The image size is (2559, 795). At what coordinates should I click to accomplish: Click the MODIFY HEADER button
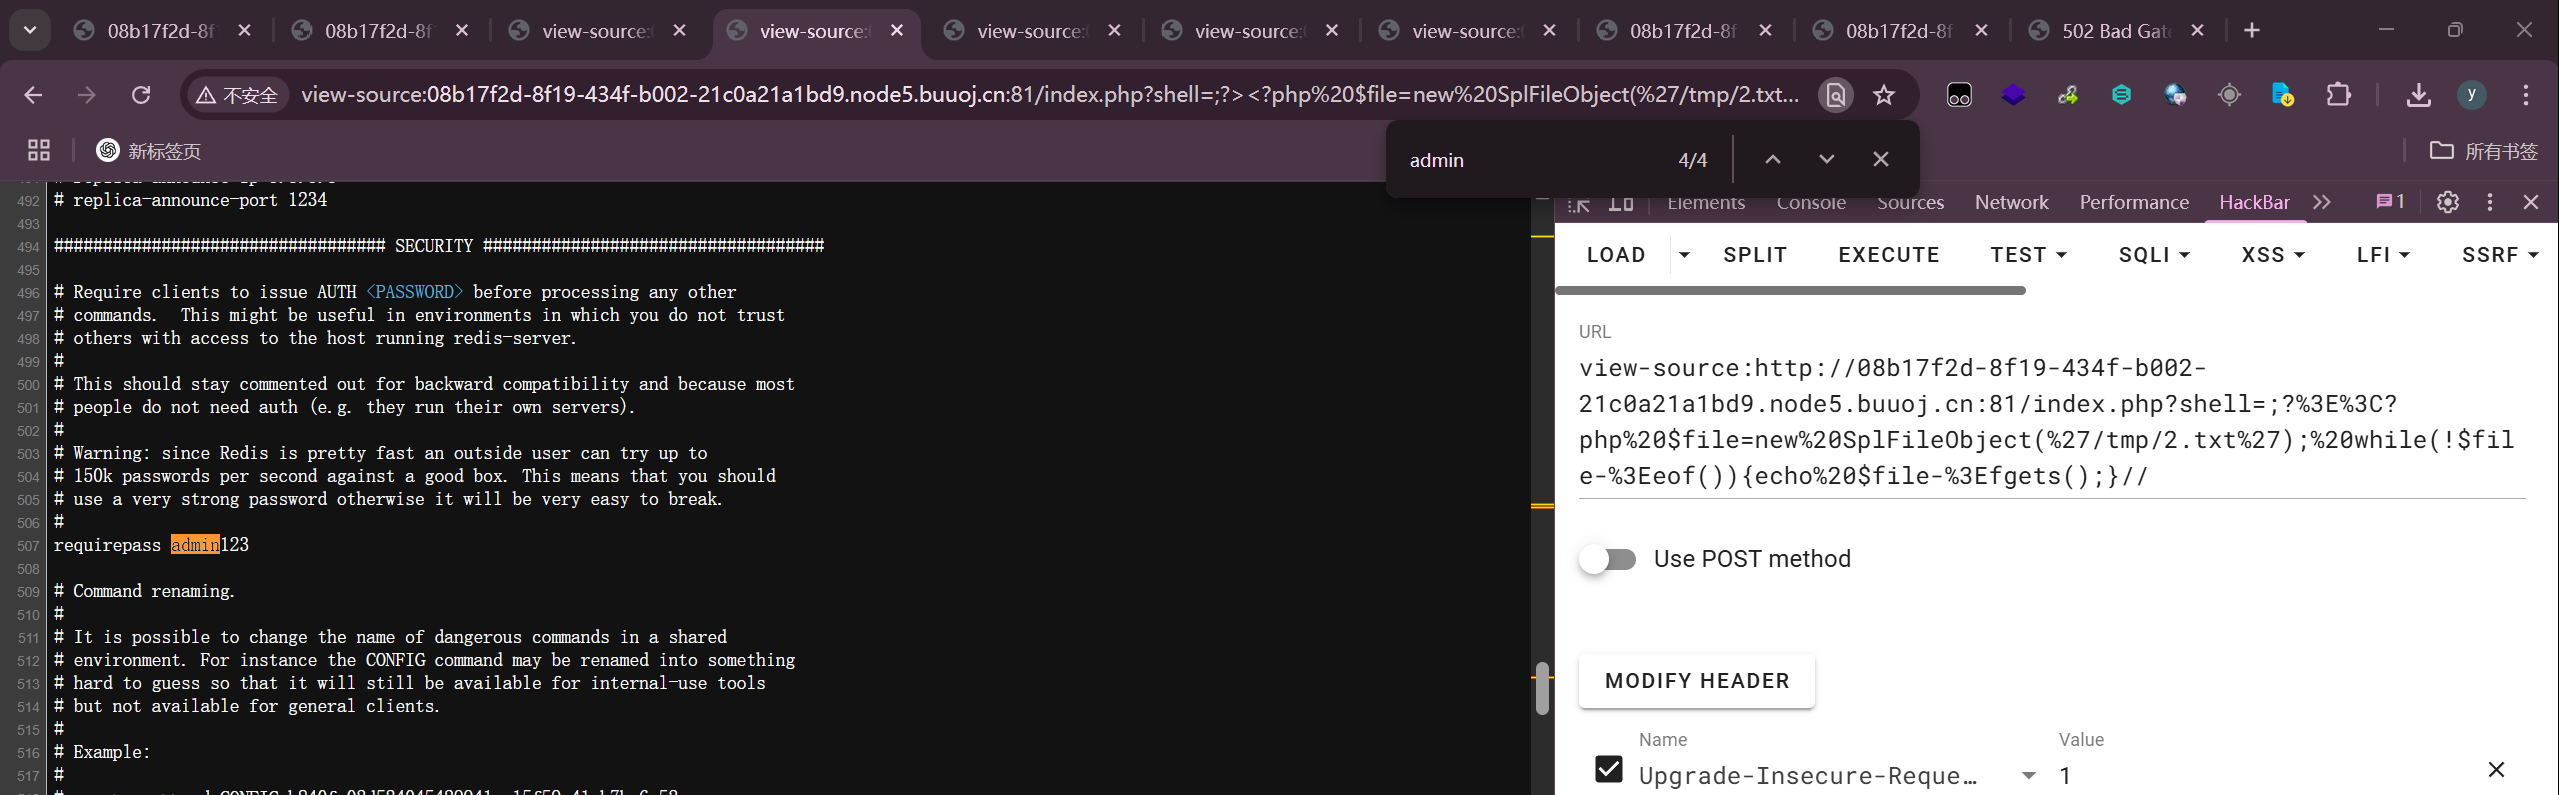[1697, 681]
